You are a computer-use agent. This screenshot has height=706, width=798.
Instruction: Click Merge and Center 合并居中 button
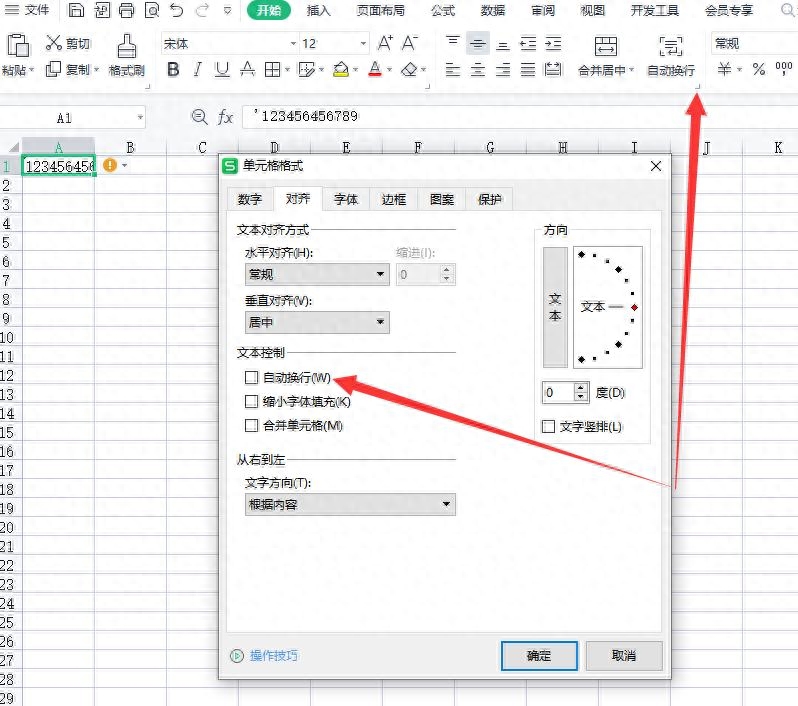pos(606,55)
